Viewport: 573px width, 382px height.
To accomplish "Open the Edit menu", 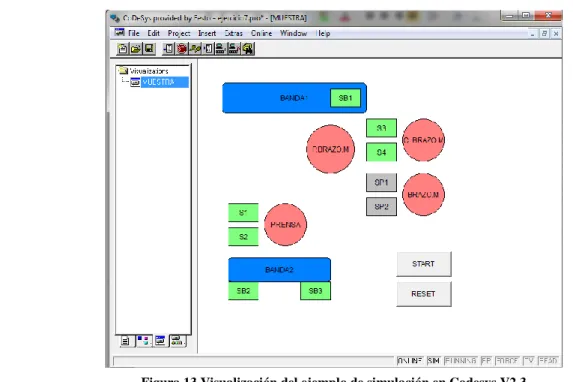I will click(x=153, y=33).
